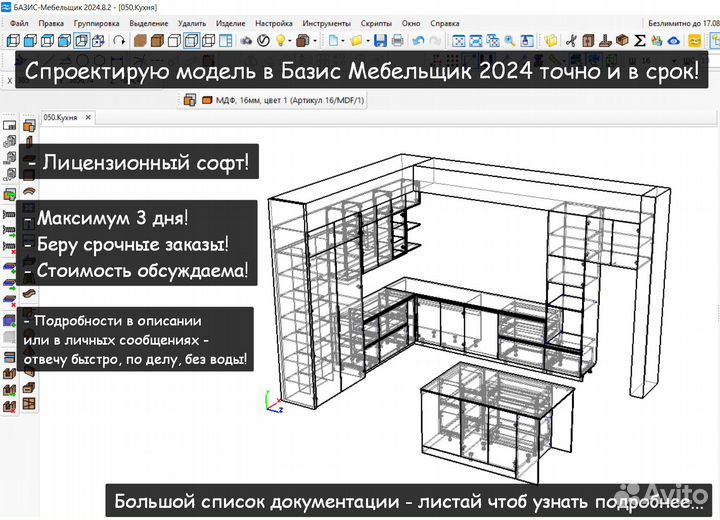The height and width of the screenshot is (520, 720).
Task: Open the Файл menu
Action: point(19,23)
